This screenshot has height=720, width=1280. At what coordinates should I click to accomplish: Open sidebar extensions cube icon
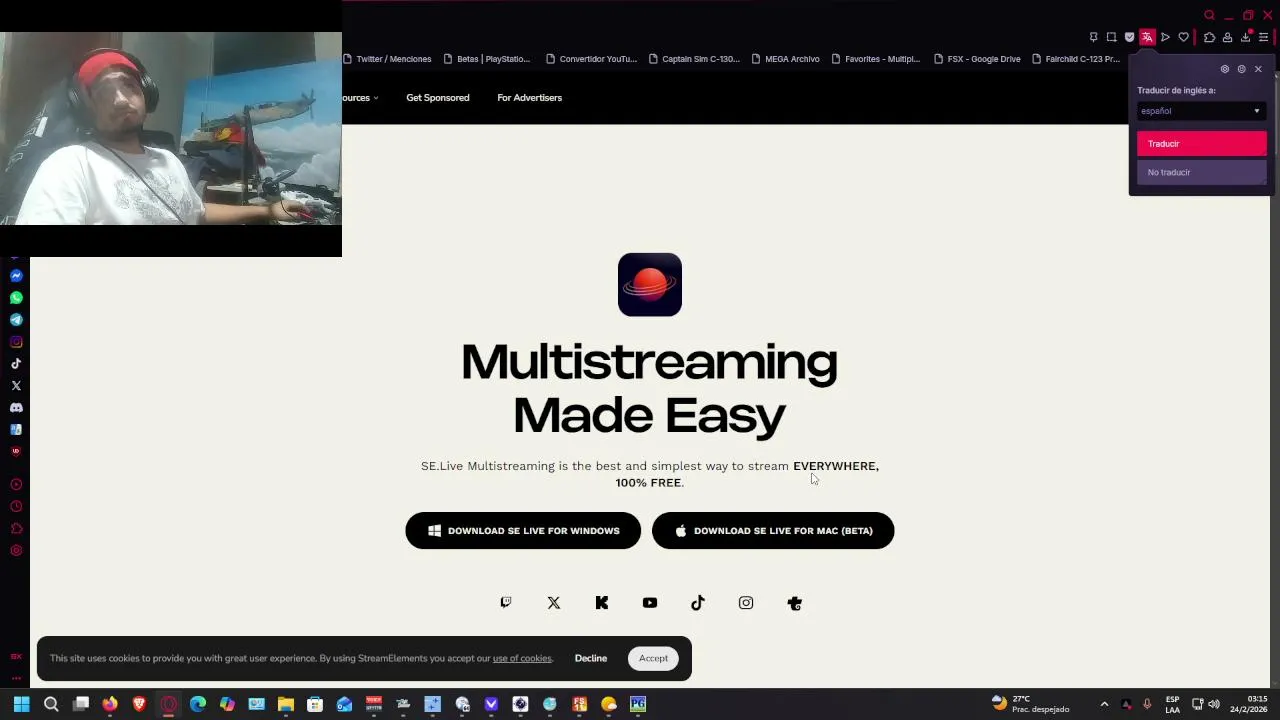pos(16,529)
